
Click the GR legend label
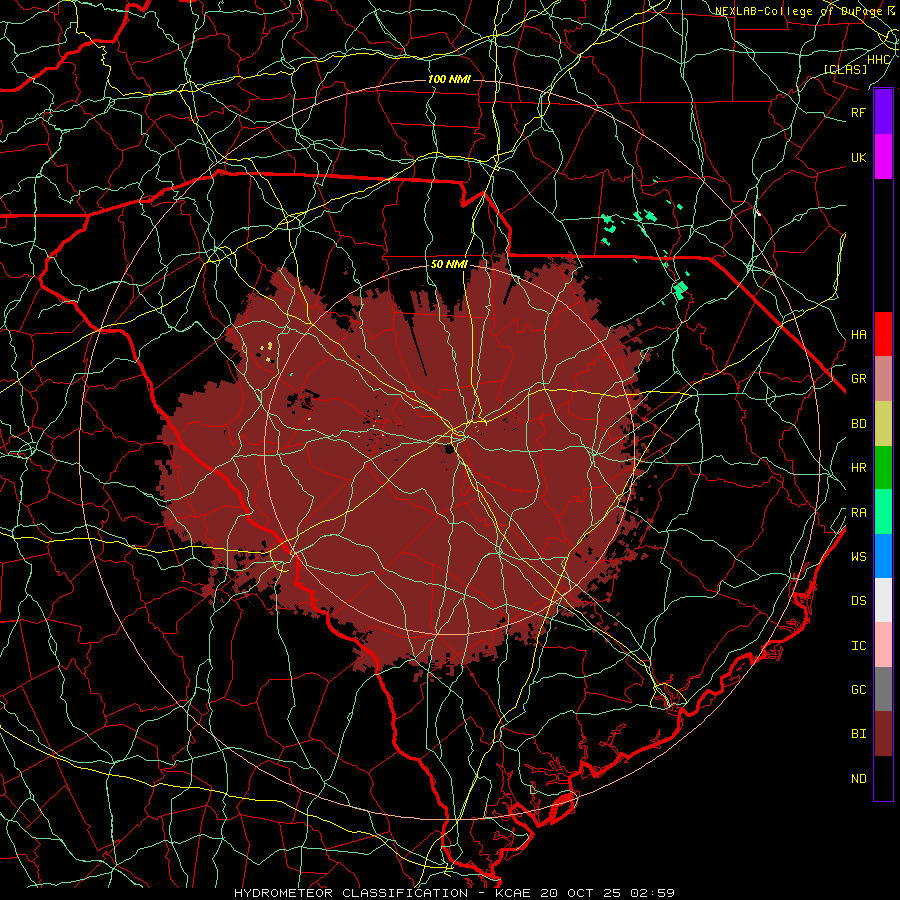coord(858,379)
